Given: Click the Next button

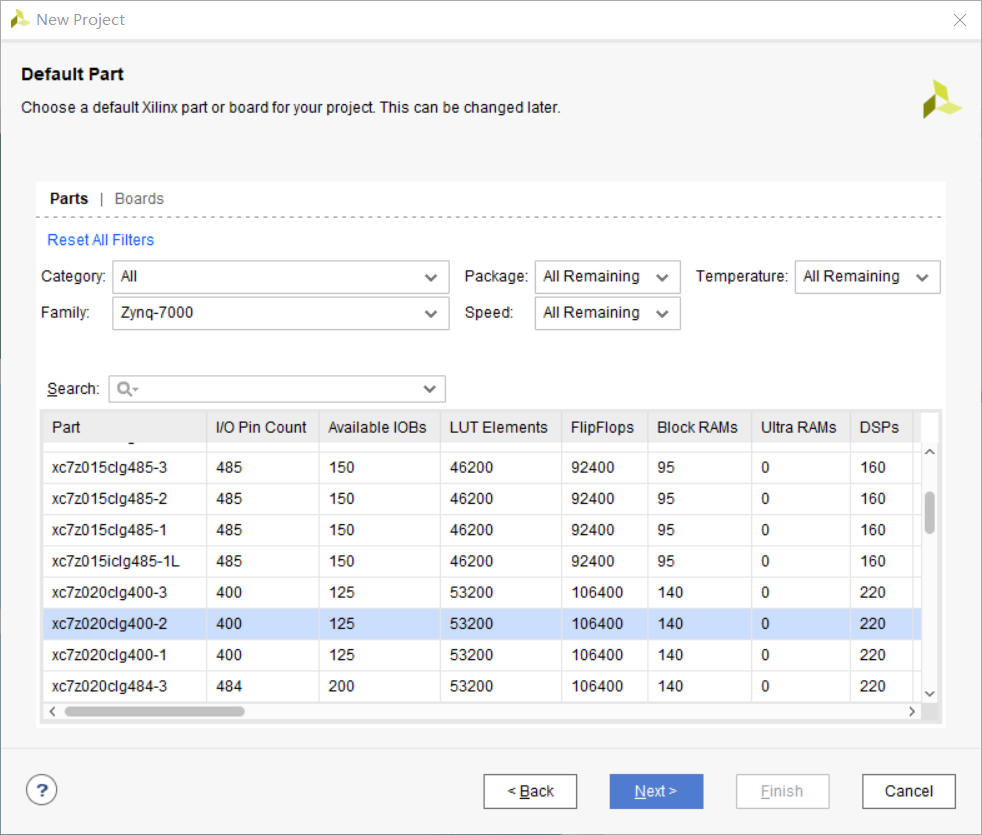Looking at the screenshot, I should pos(656,791).
